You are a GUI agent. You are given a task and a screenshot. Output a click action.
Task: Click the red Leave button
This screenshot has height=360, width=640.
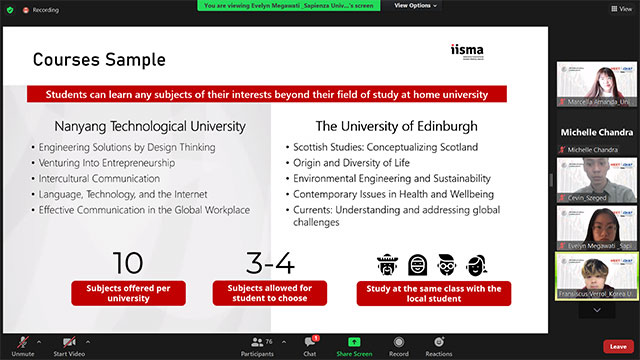click(x=618, y=347)
